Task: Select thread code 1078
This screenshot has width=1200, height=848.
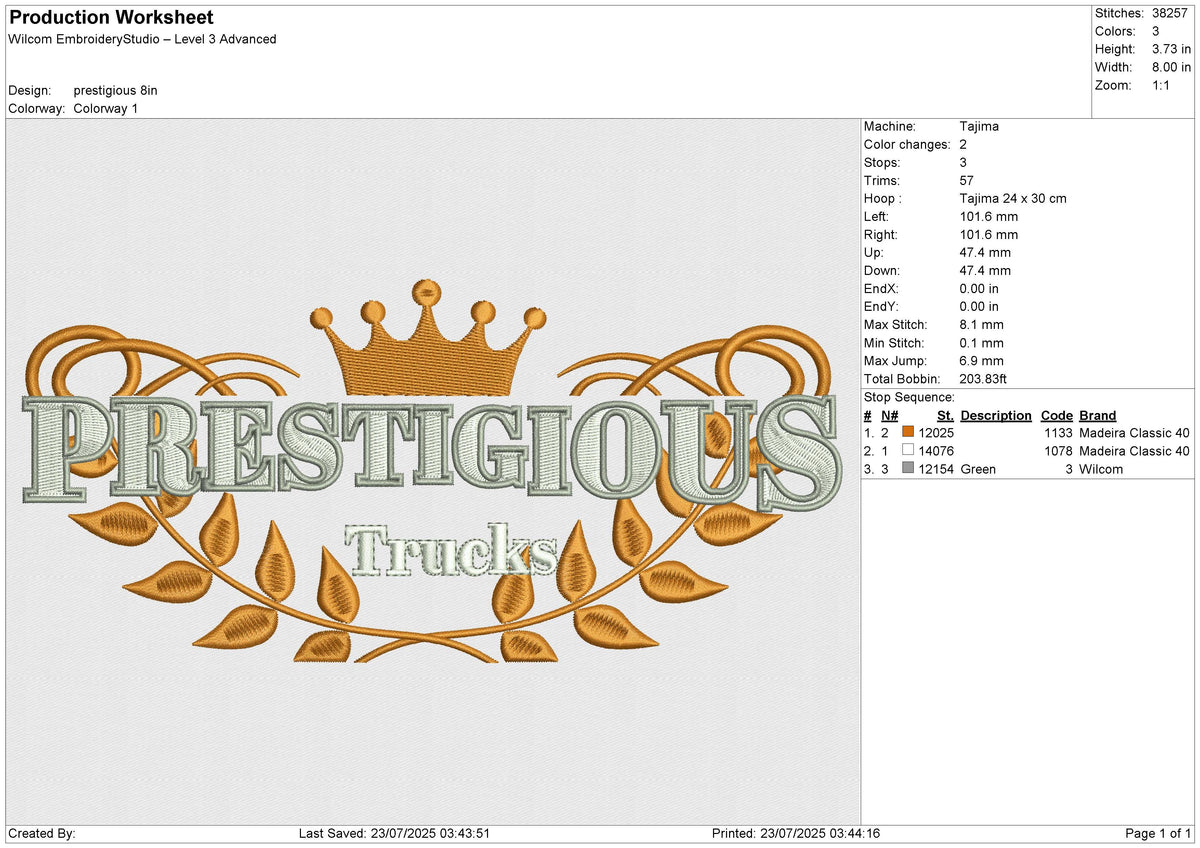Action: (x=1059, y=451)
